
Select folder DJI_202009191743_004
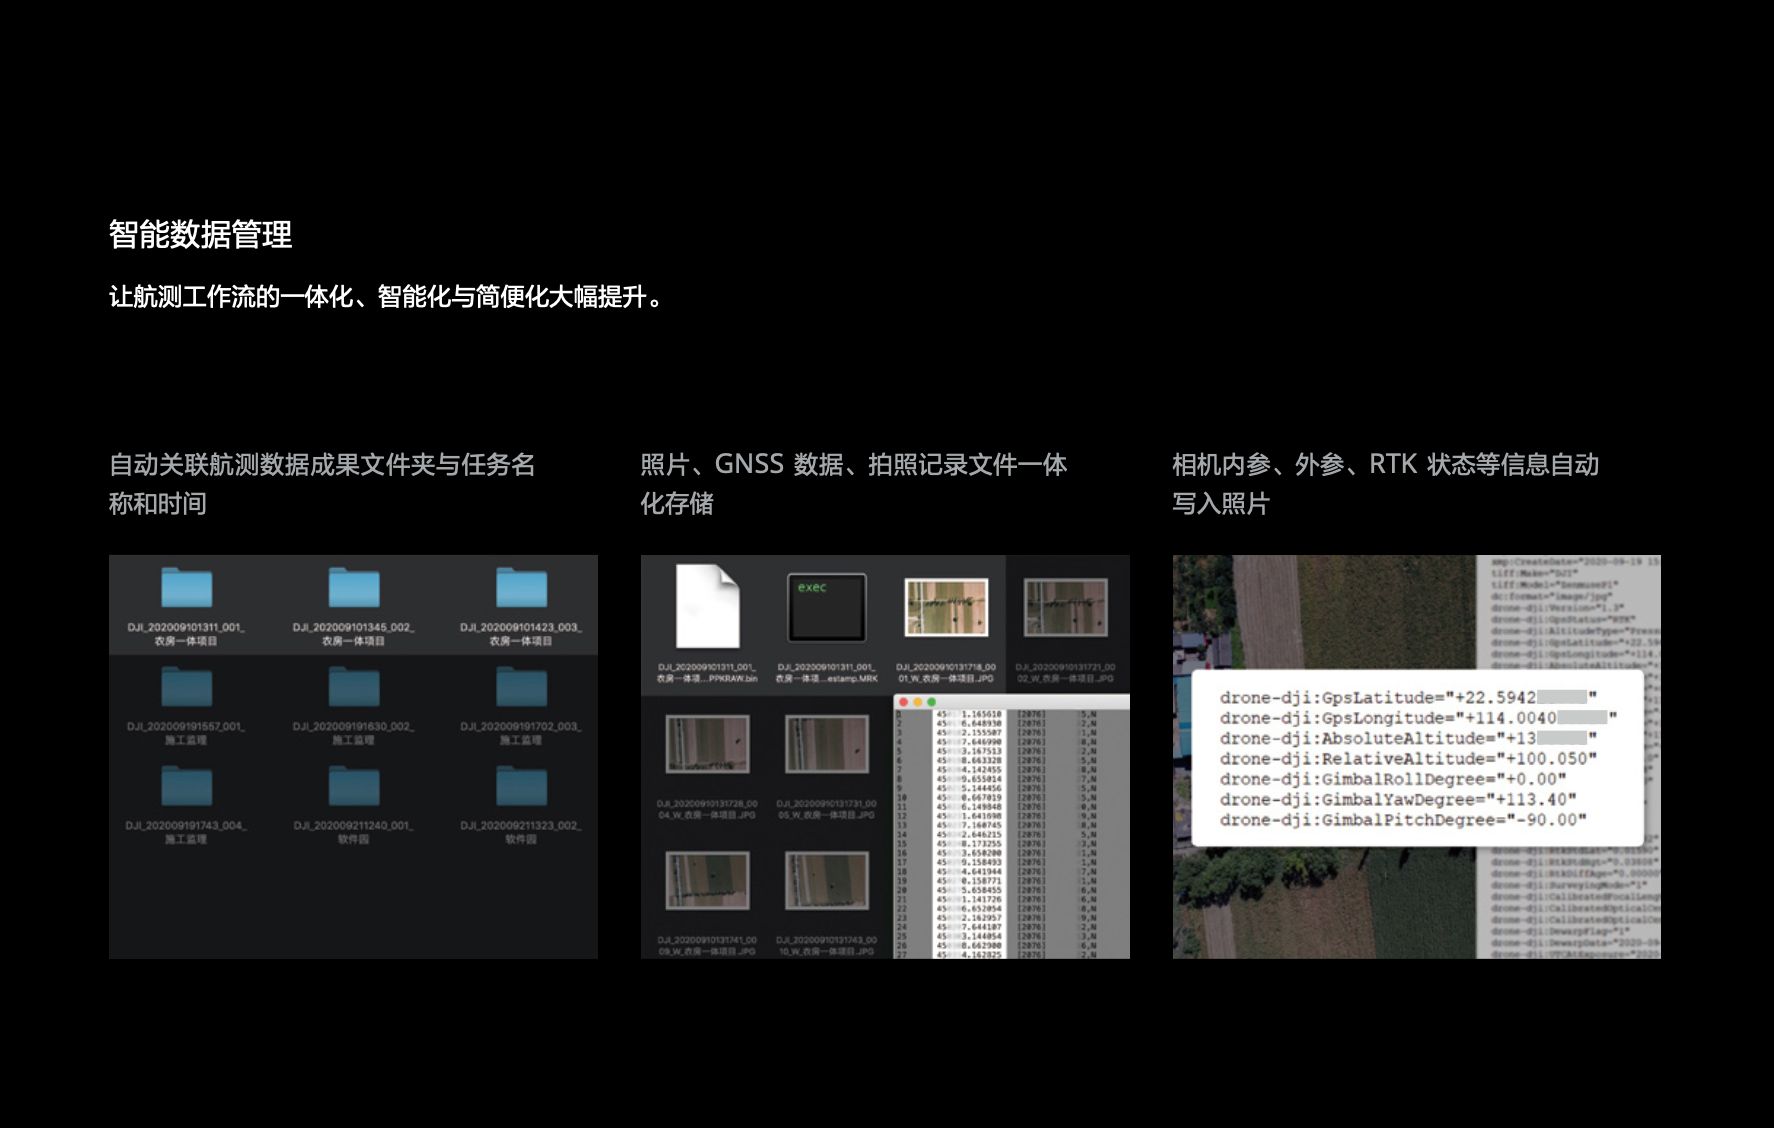186,787
